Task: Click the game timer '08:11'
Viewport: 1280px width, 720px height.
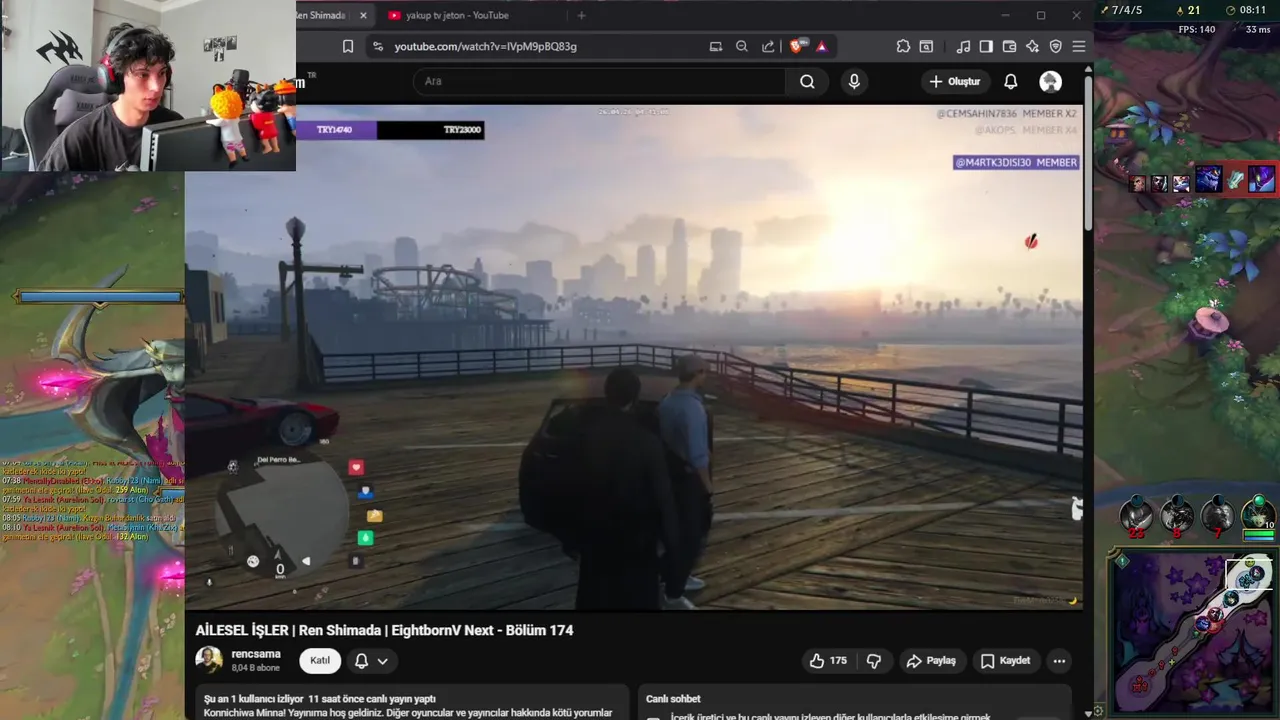Action: (1253, 10)
